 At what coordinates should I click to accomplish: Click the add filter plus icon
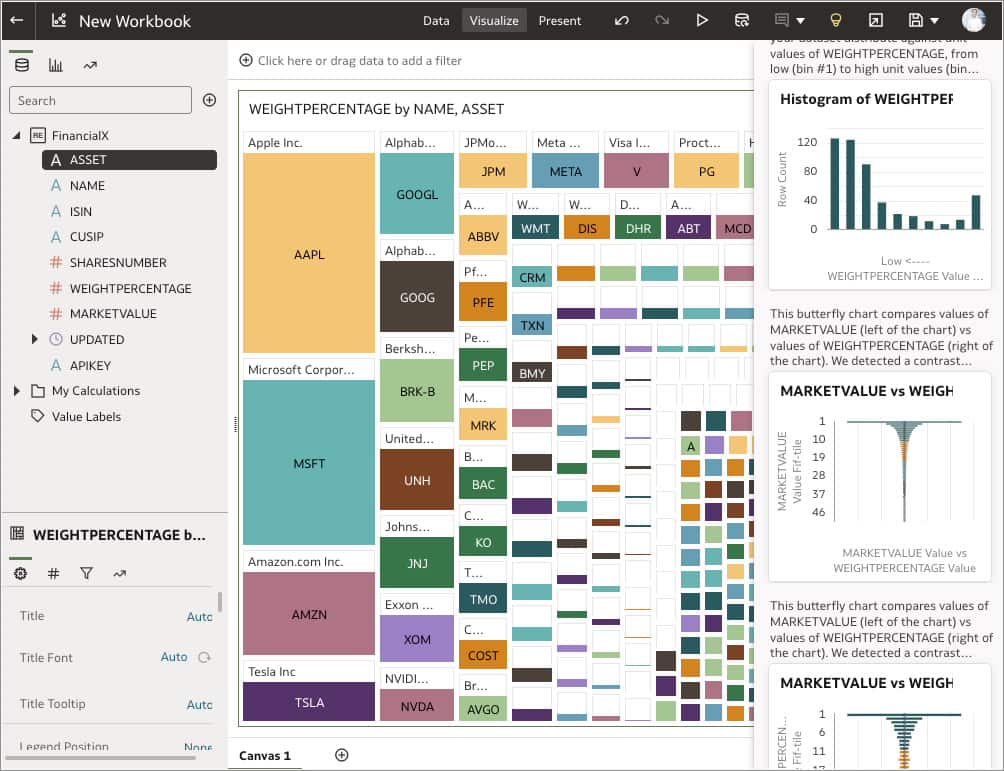245,60
